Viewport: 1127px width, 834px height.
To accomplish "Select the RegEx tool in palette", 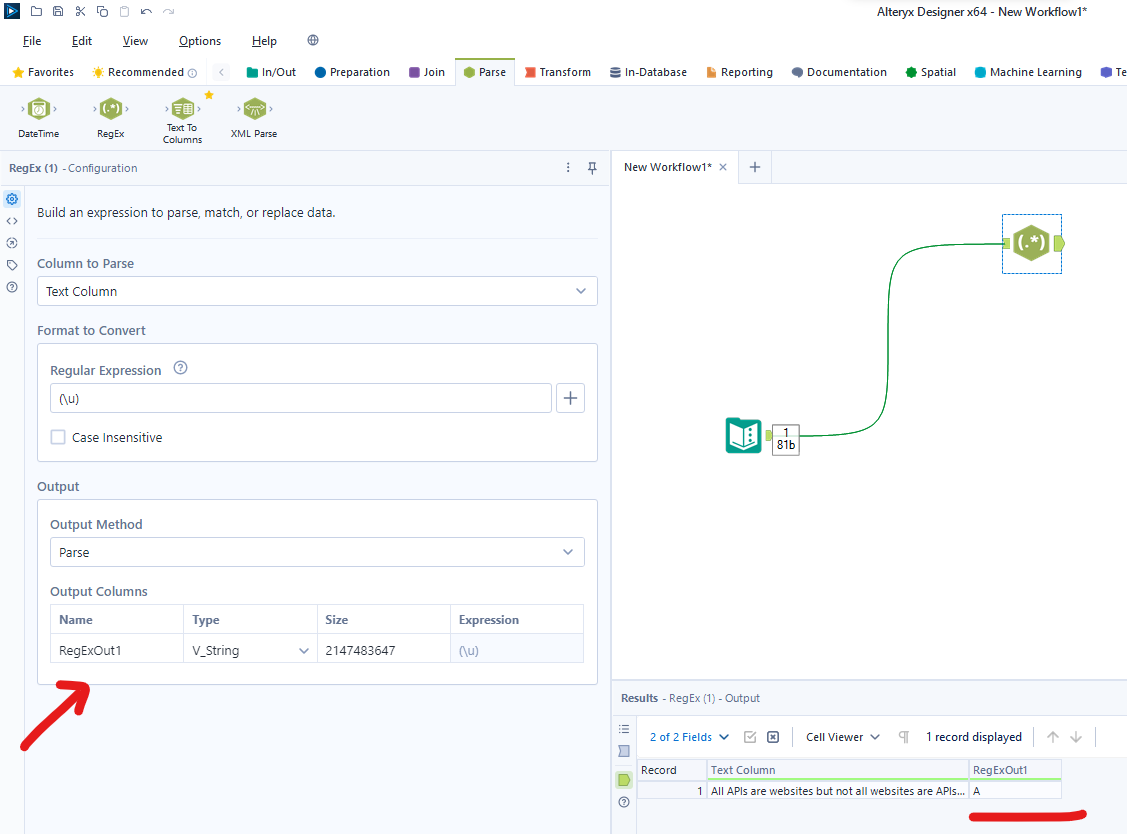I will (111, 109).
